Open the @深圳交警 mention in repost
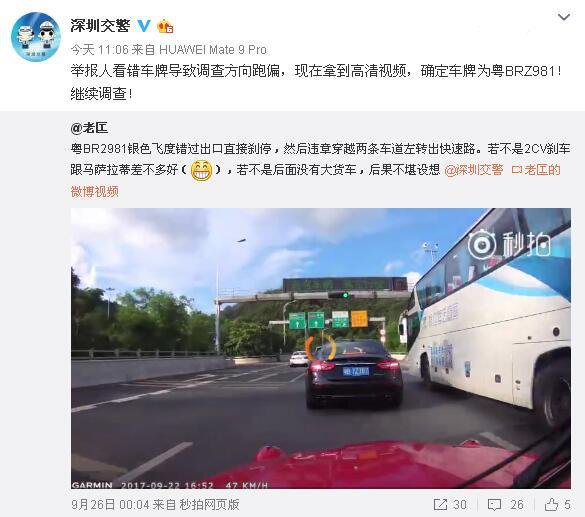 [x=473, y=170]
